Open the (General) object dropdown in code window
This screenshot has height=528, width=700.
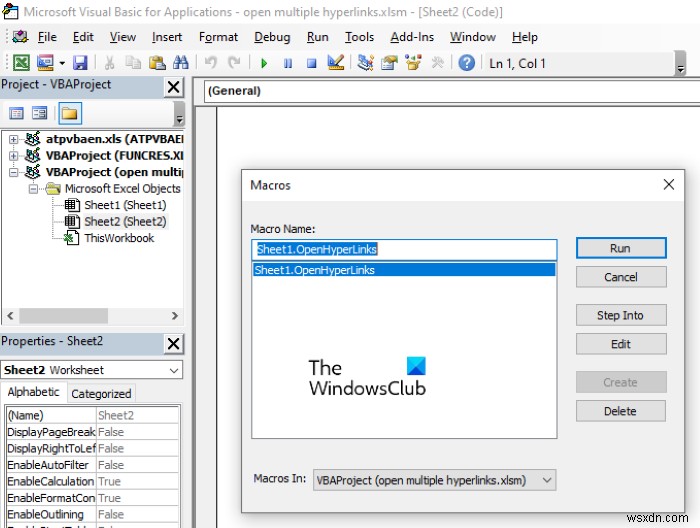tap(452, 91)
